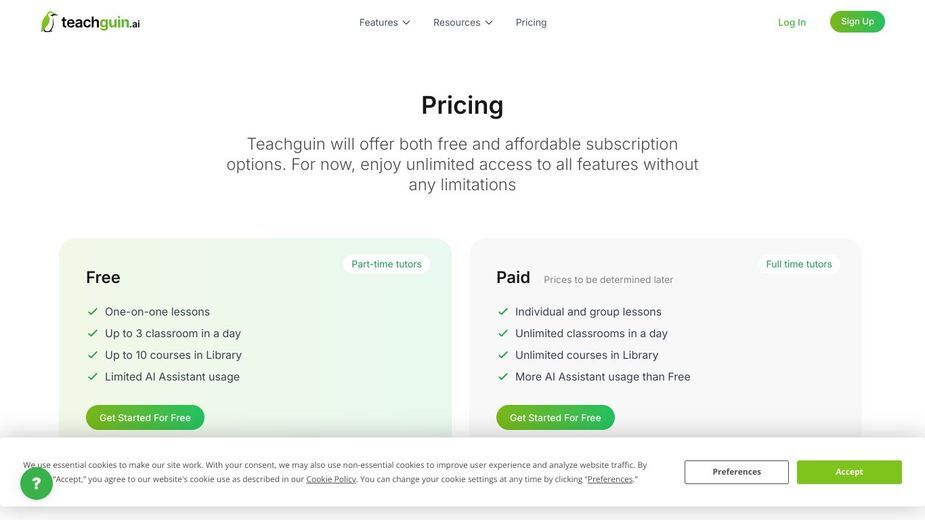Click the Sign Up button
This screenshot has height=520, width=925.
(857, 21)
